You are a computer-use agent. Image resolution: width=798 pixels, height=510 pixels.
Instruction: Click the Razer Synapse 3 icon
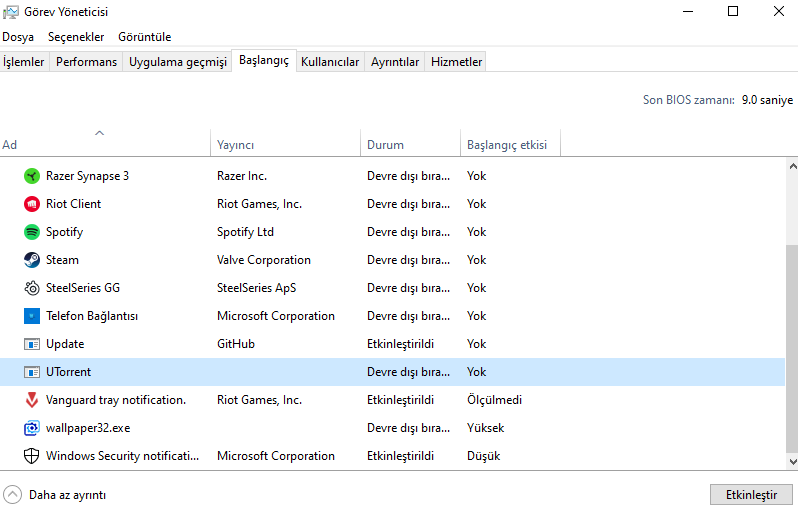(x=31, y=176)
